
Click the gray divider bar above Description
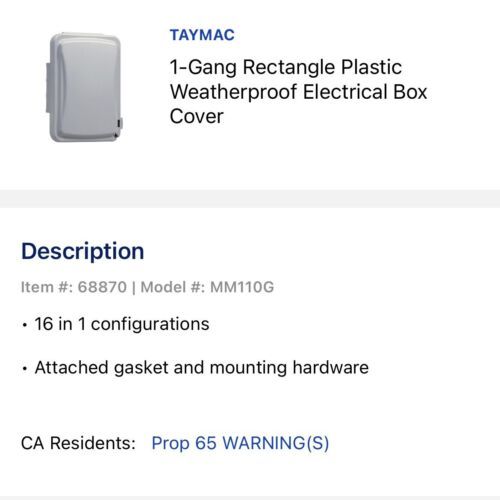coord(250,199)
